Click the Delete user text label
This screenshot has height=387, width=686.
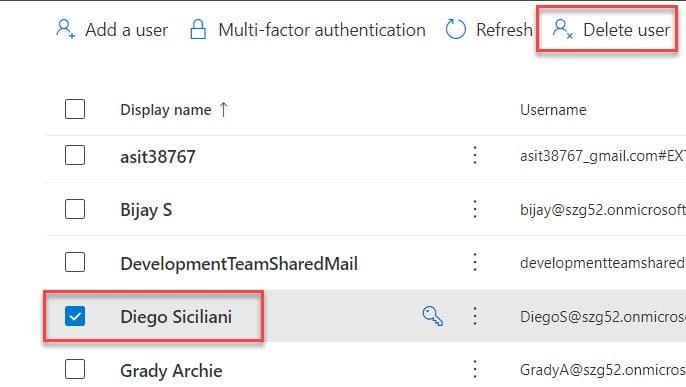click(626, 30)
